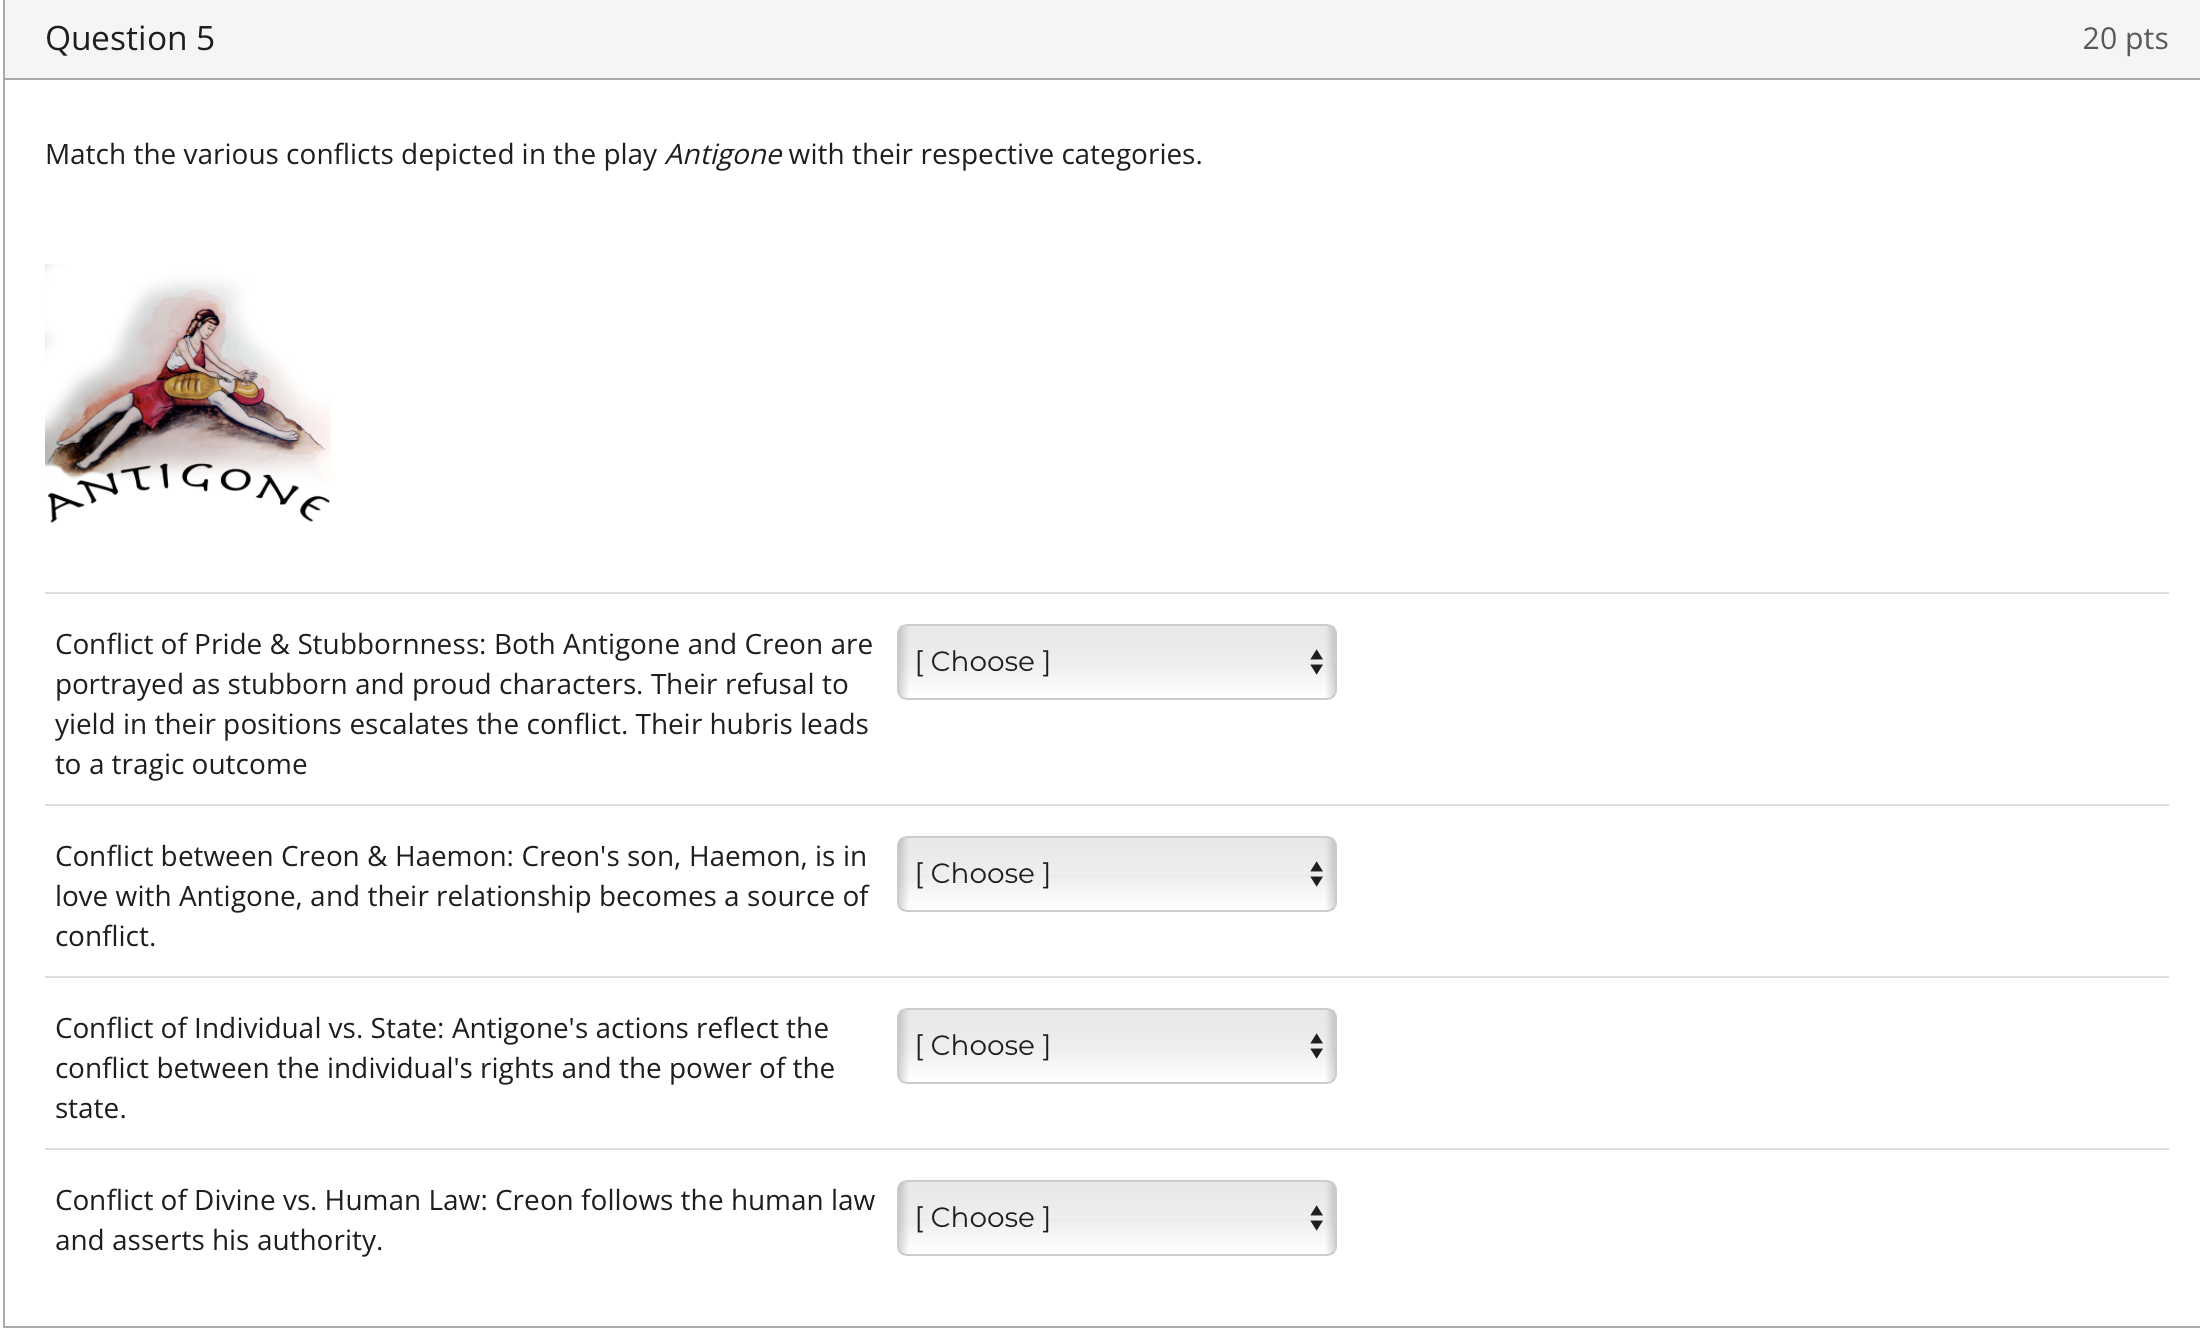Click up-down arrows on Pride & Stubbornness selector
Image resolution: width=2200 pixels, height=1329 pixels.
[x=1316, y=662]
